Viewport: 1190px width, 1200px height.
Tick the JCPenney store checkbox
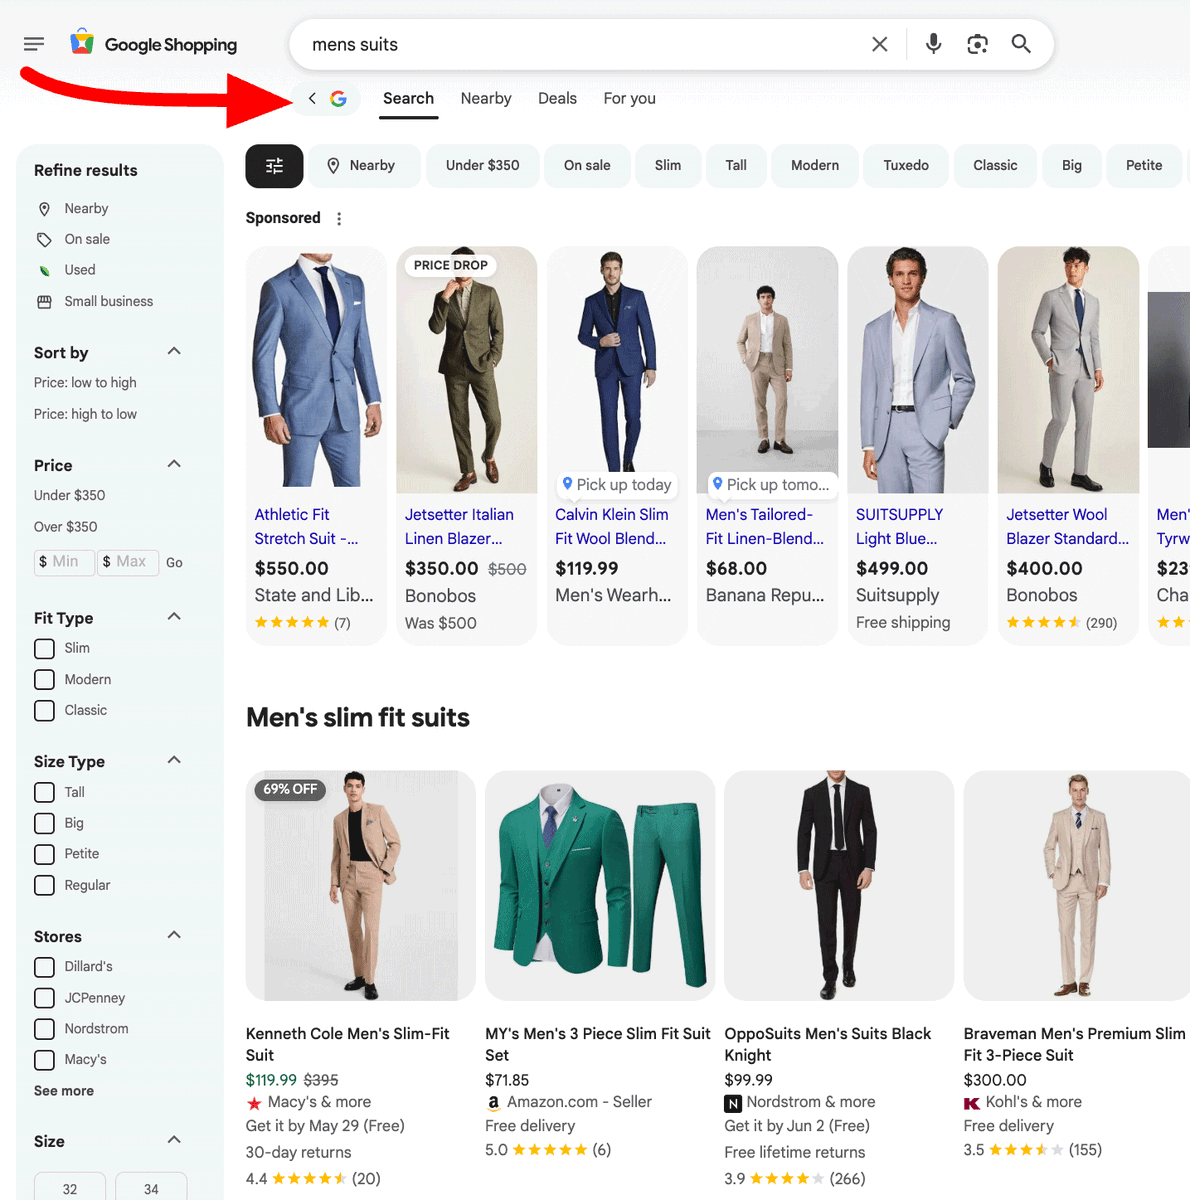pyautogui.click(x=44, y=998)
